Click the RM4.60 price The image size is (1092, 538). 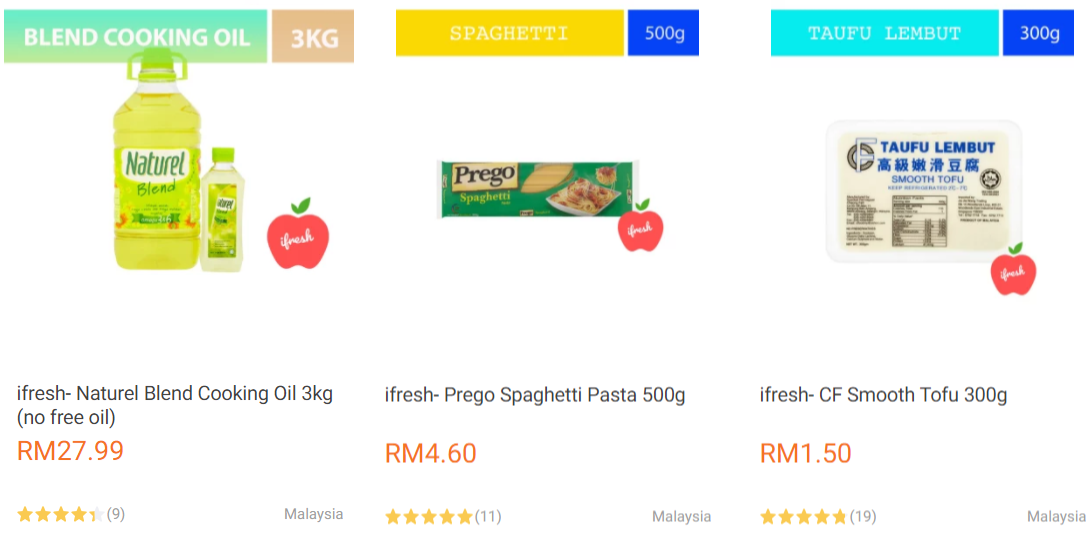tap(431, 453)
